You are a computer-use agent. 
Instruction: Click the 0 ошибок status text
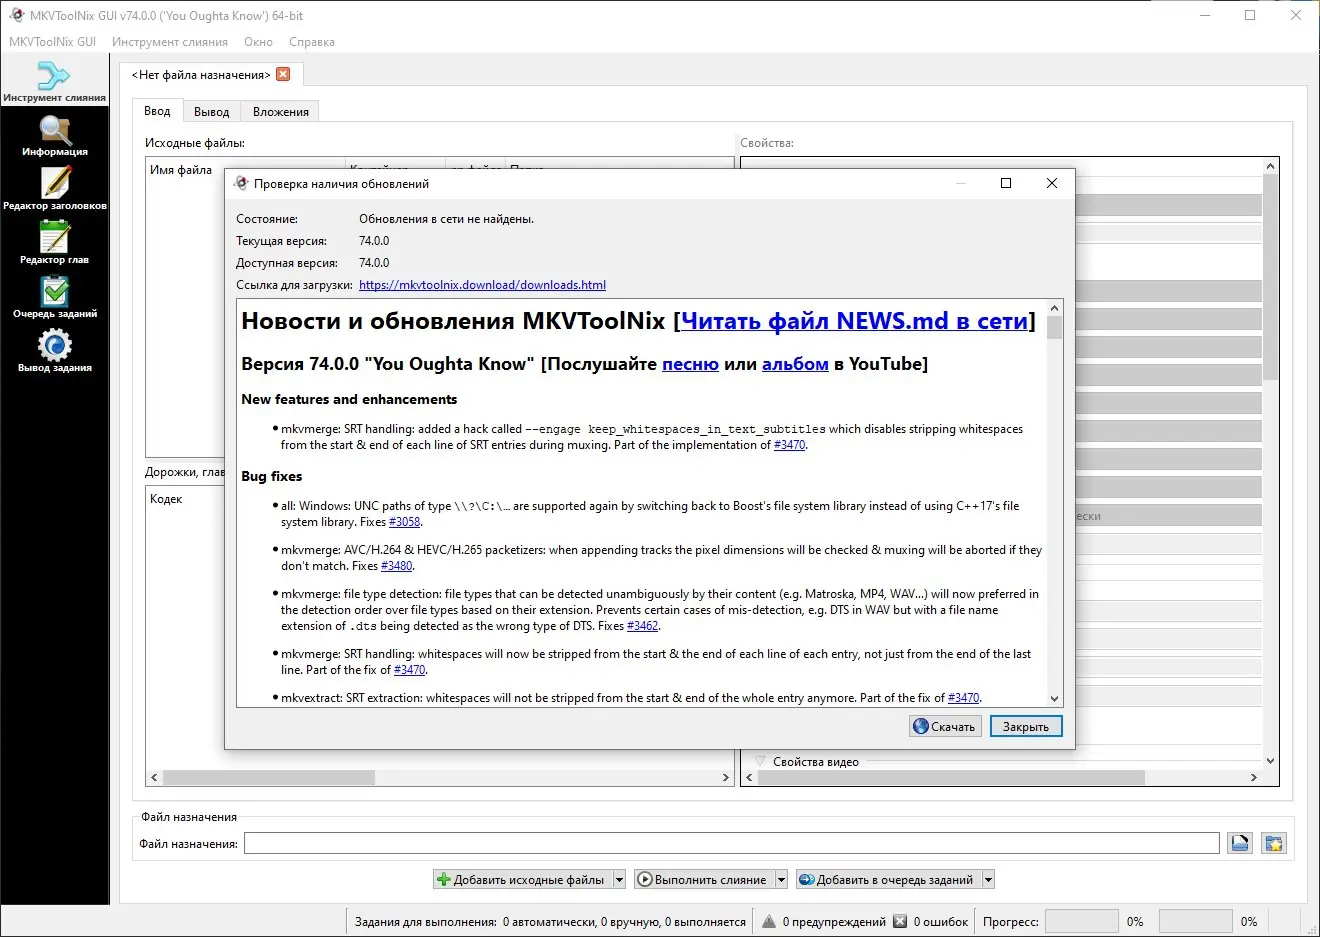tap(941, 922)
